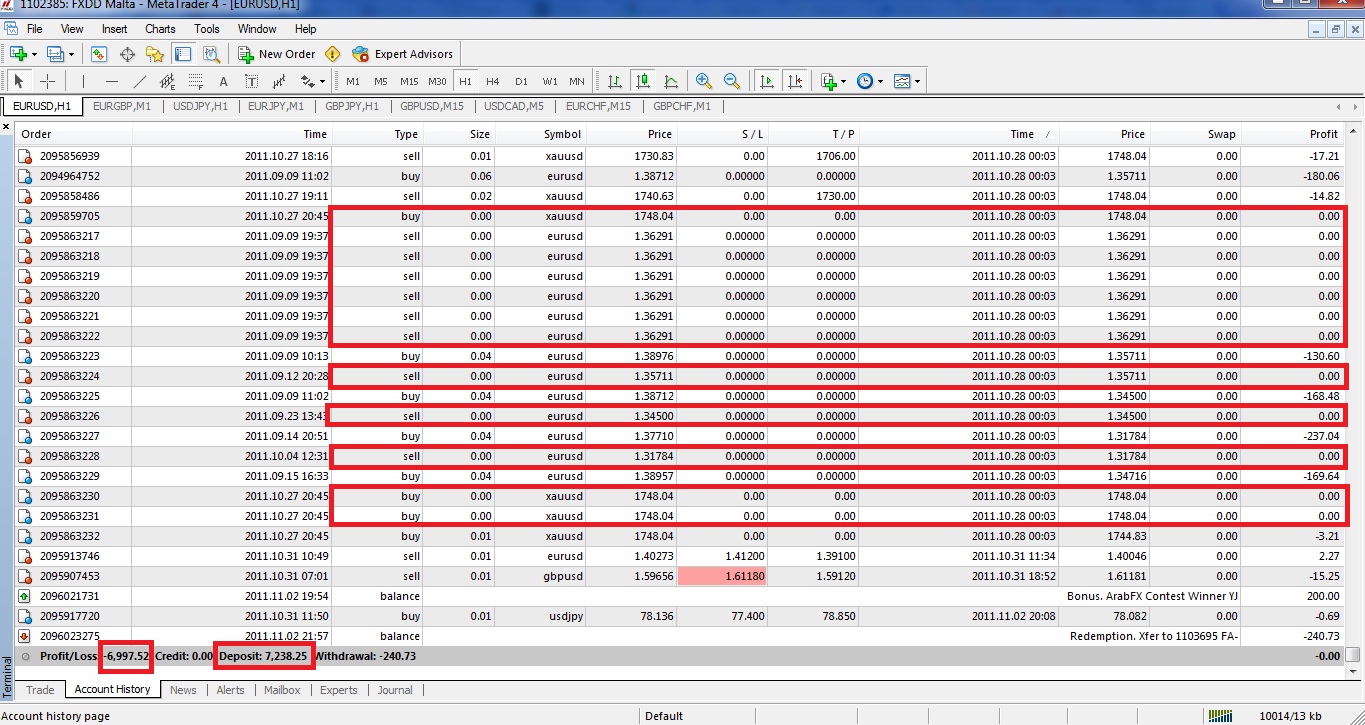
Task: Close the Terminal panel with X
Action: pos(6,127)
